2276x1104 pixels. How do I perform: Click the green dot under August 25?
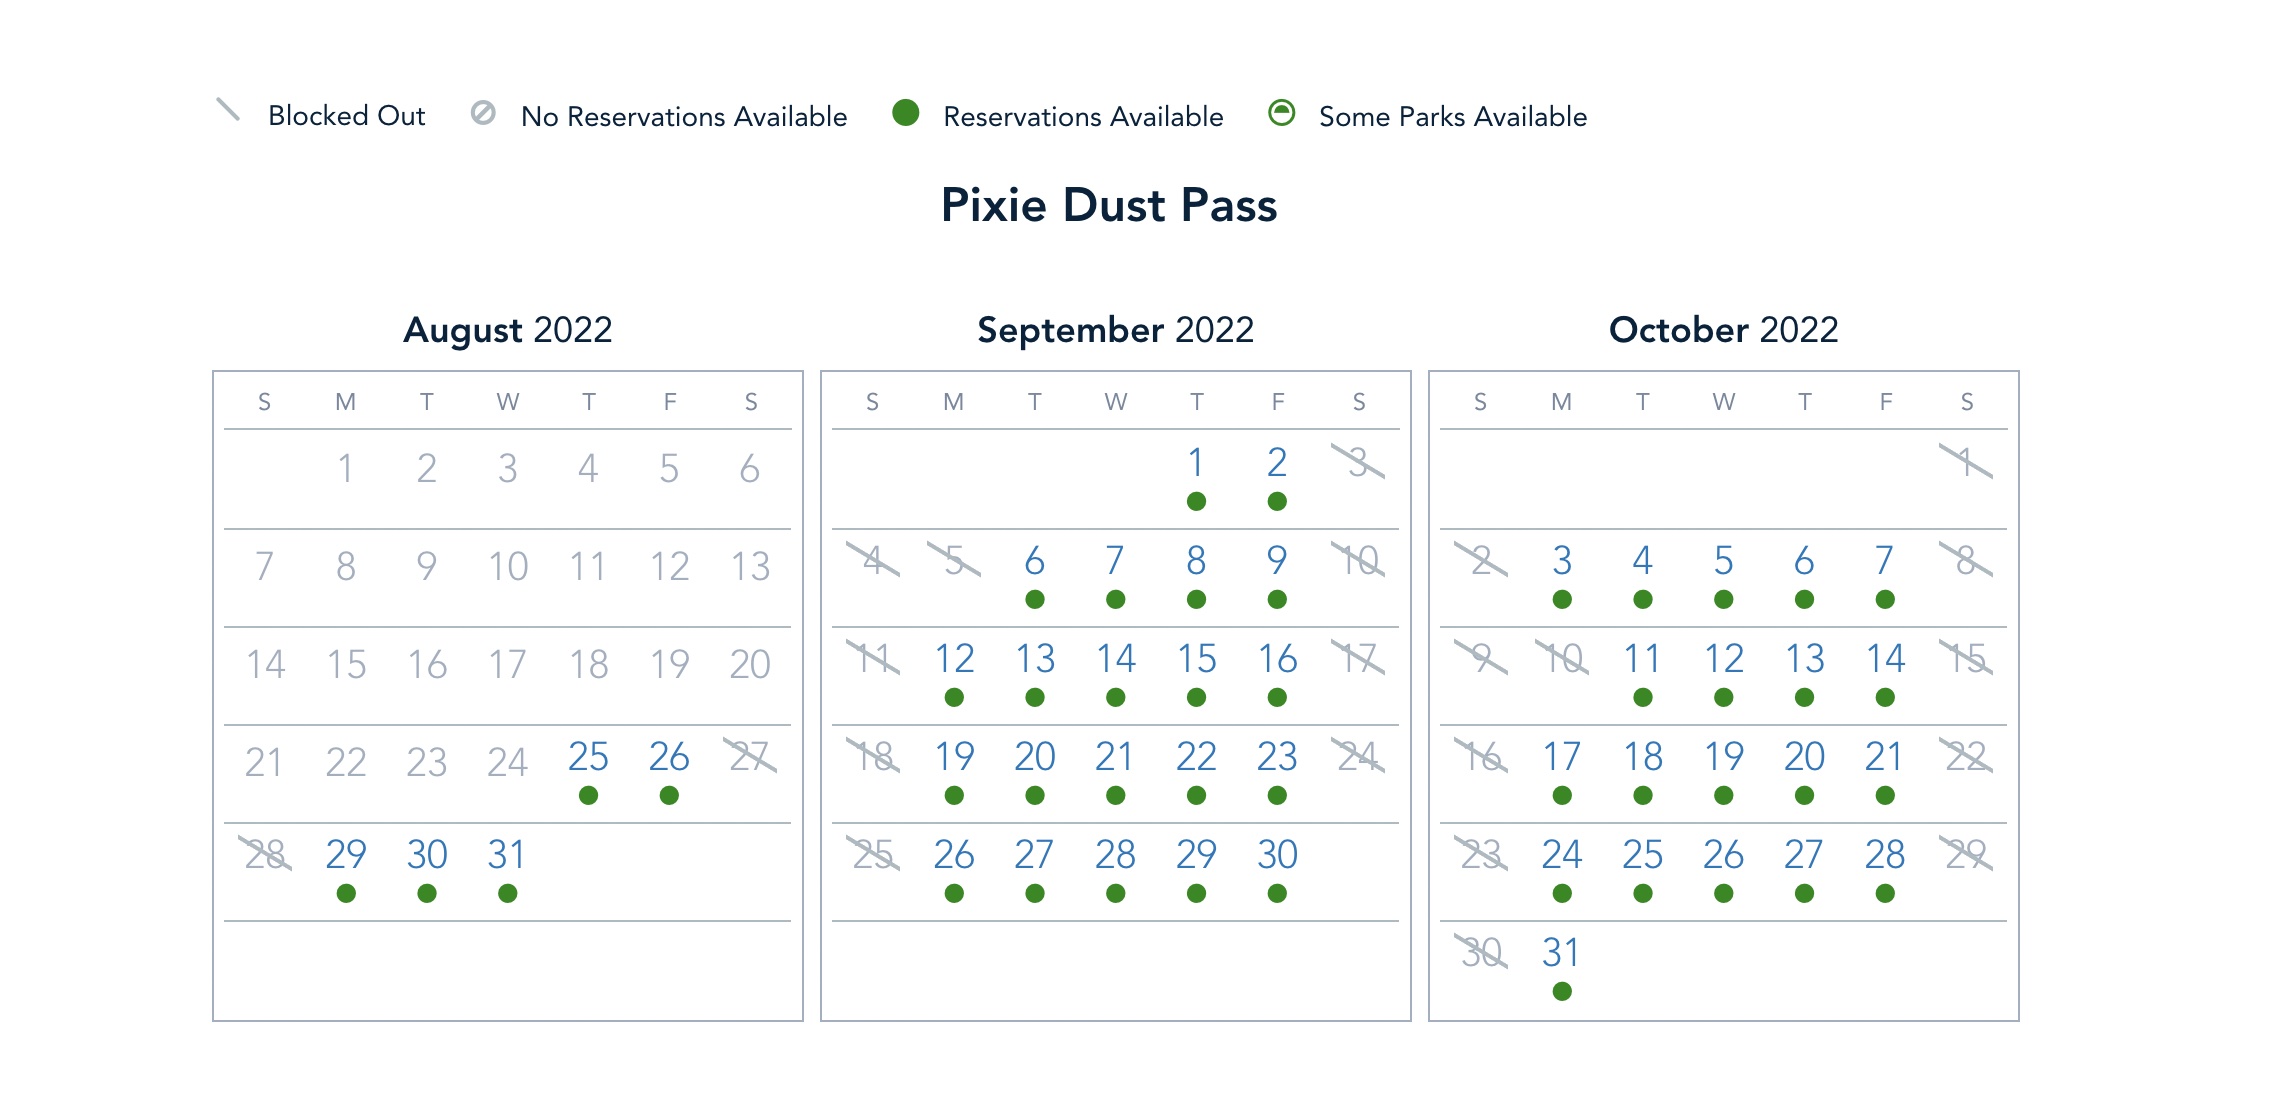[x=588, y=796]
